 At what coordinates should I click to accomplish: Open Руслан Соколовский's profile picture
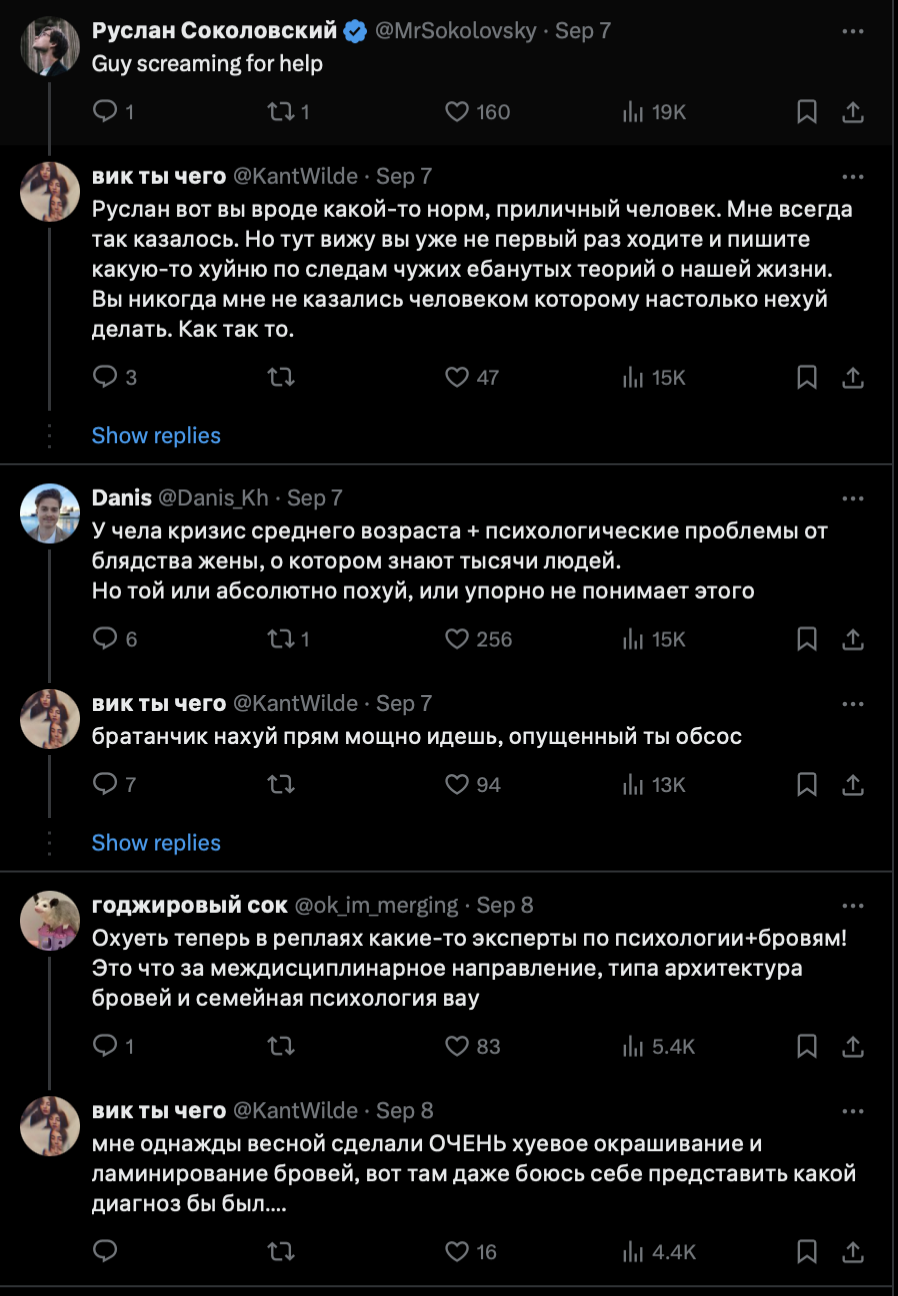(x=50, y=46)
